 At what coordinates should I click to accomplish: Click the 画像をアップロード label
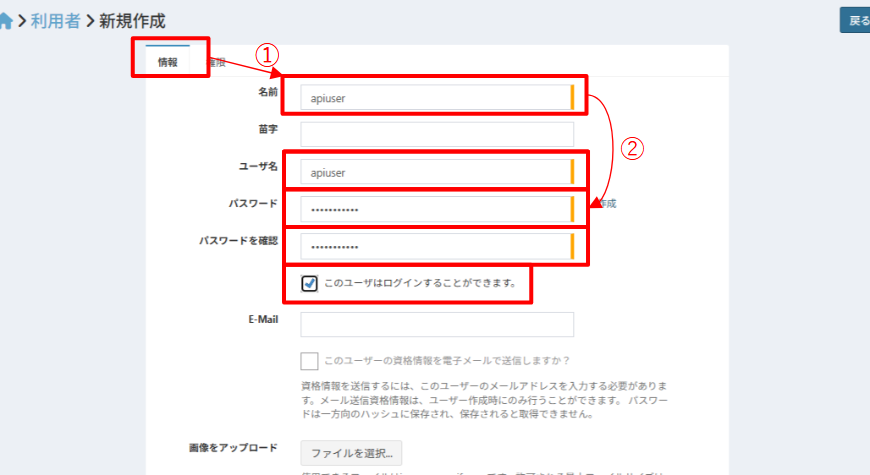[233, 448]
